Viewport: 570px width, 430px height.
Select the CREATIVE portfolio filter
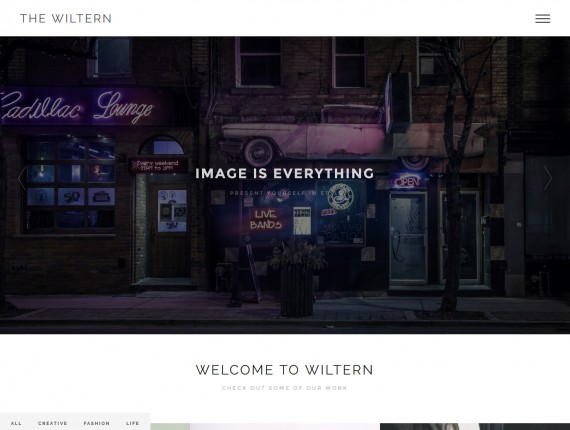pos(53,423)
